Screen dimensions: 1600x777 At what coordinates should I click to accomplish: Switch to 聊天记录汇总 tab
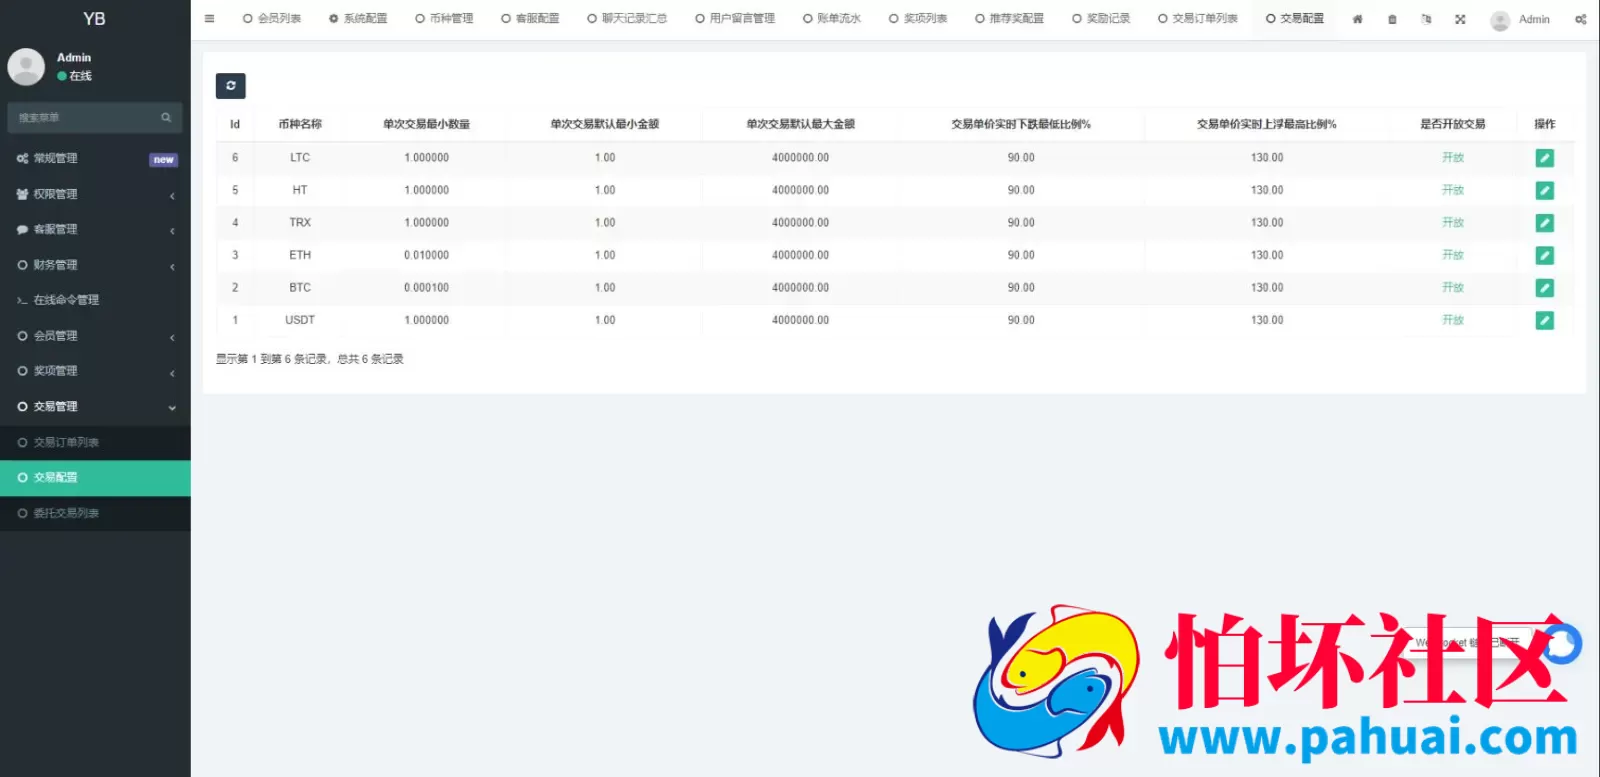click(627, 19)
